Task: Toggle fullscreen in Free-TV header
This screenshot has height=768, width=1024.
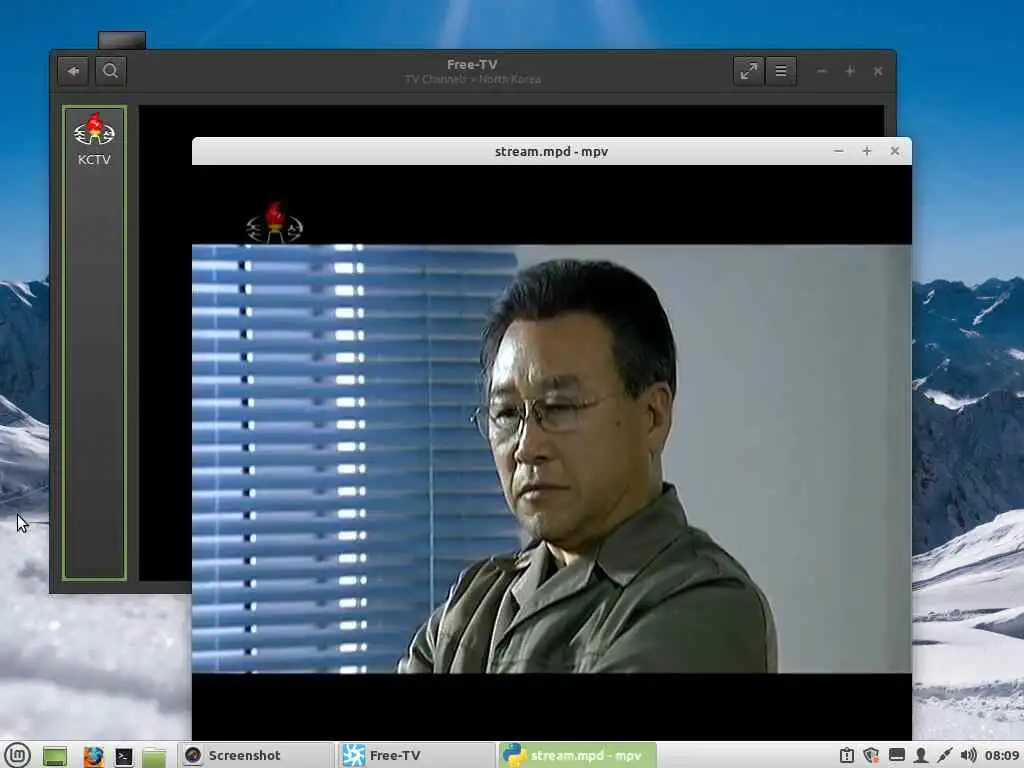Action: point(748,71)
